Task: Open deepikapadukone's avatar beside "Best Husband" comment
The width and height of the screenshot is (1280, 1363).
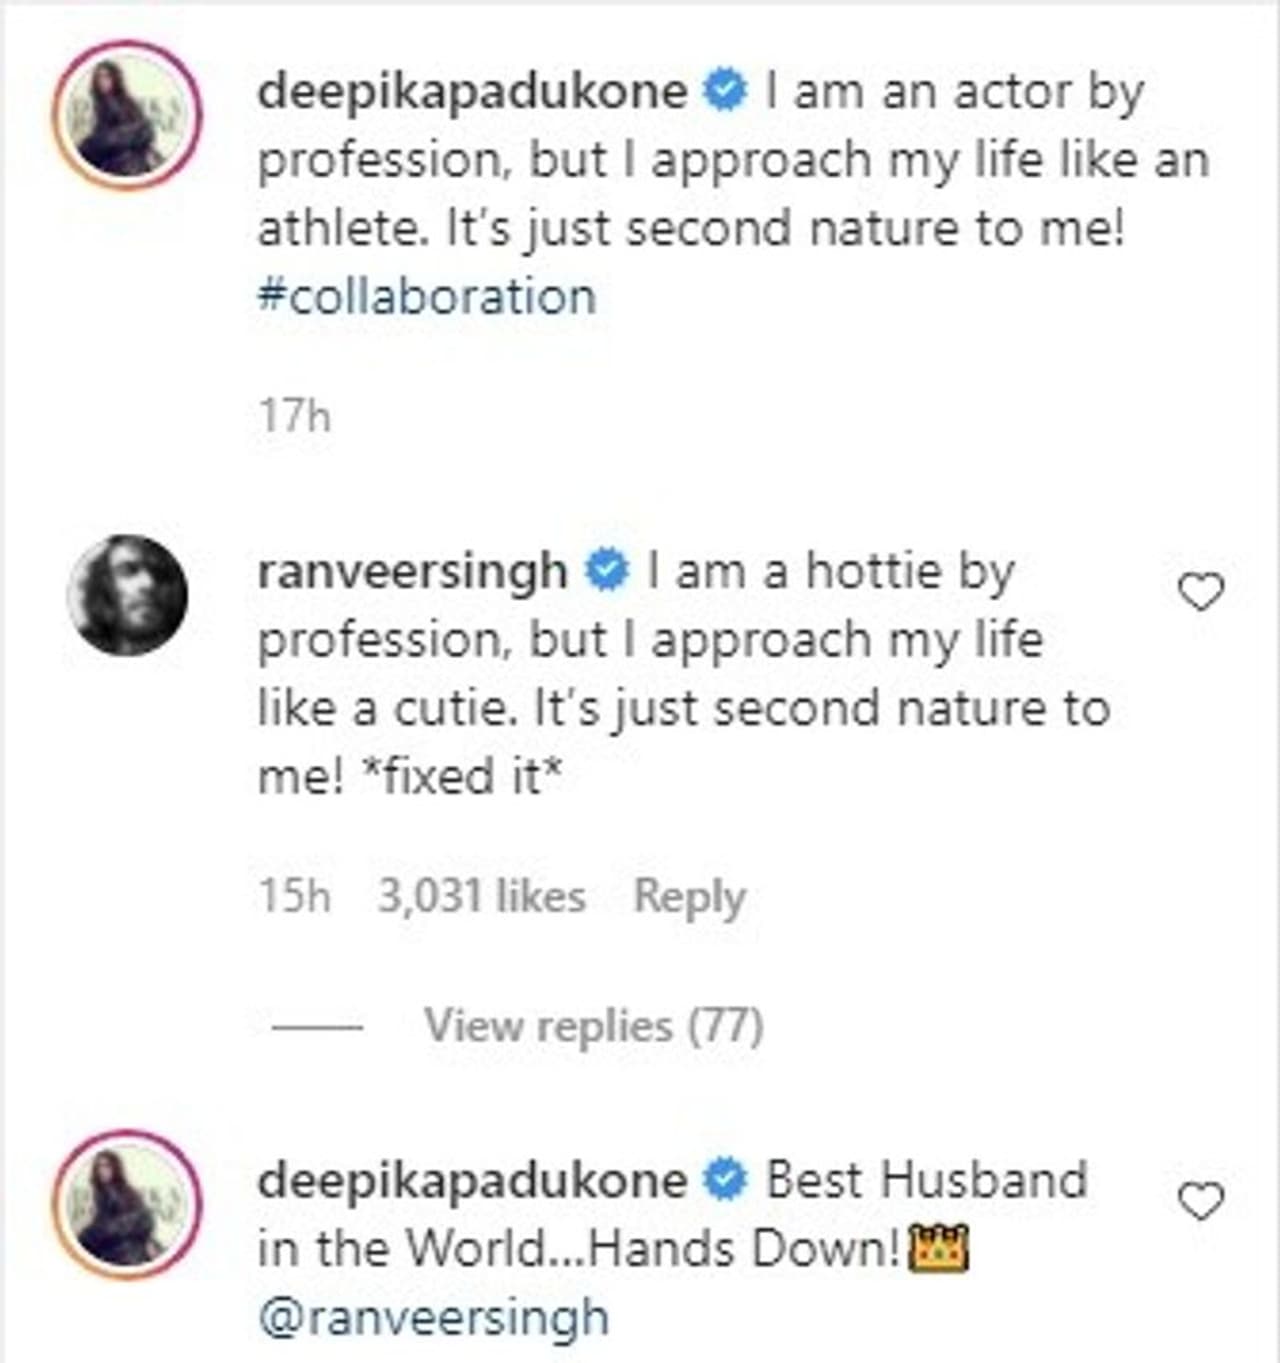Action: pyautogui.click(x=127, y=1203)
